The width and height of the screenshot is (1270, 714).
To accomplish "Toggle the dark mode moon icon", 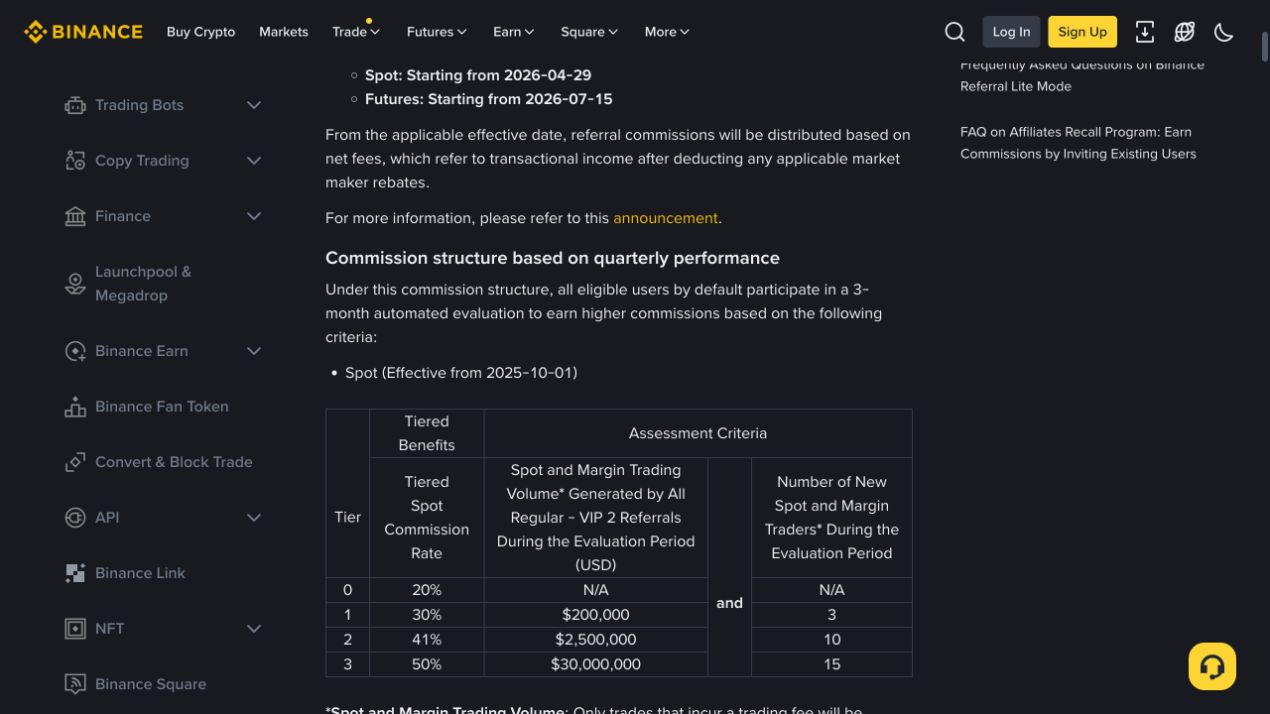I will [x=1224, y=32].
